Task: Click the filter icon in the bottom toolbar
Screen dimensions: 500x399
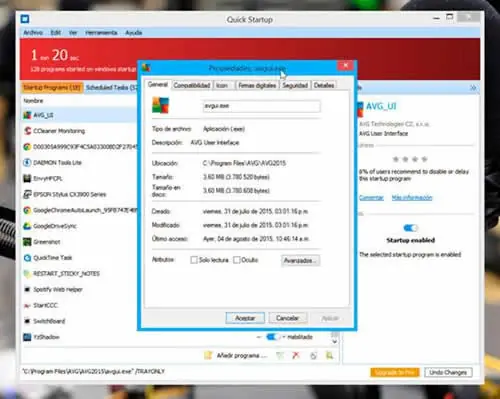Action: pos(280,356)
